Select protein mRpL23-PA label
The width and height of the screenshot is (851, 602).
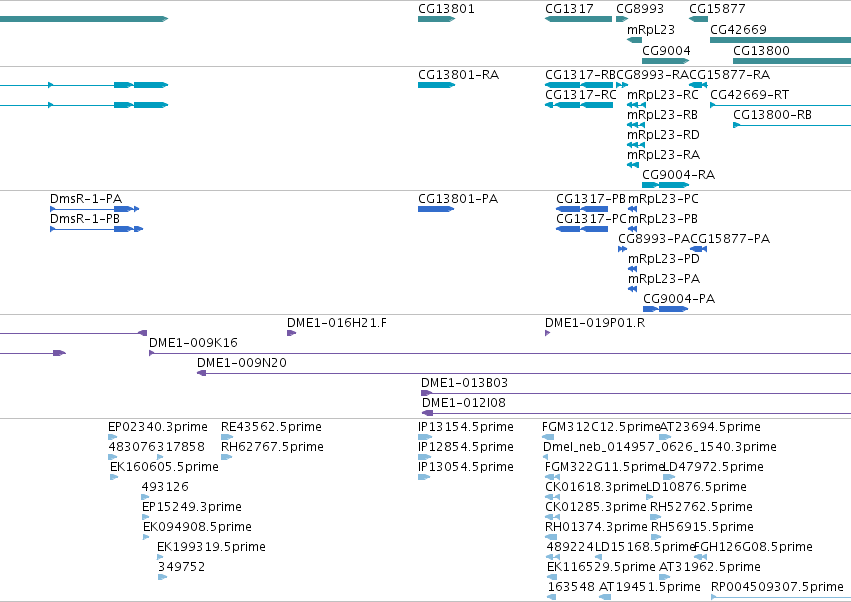(664, 279)
